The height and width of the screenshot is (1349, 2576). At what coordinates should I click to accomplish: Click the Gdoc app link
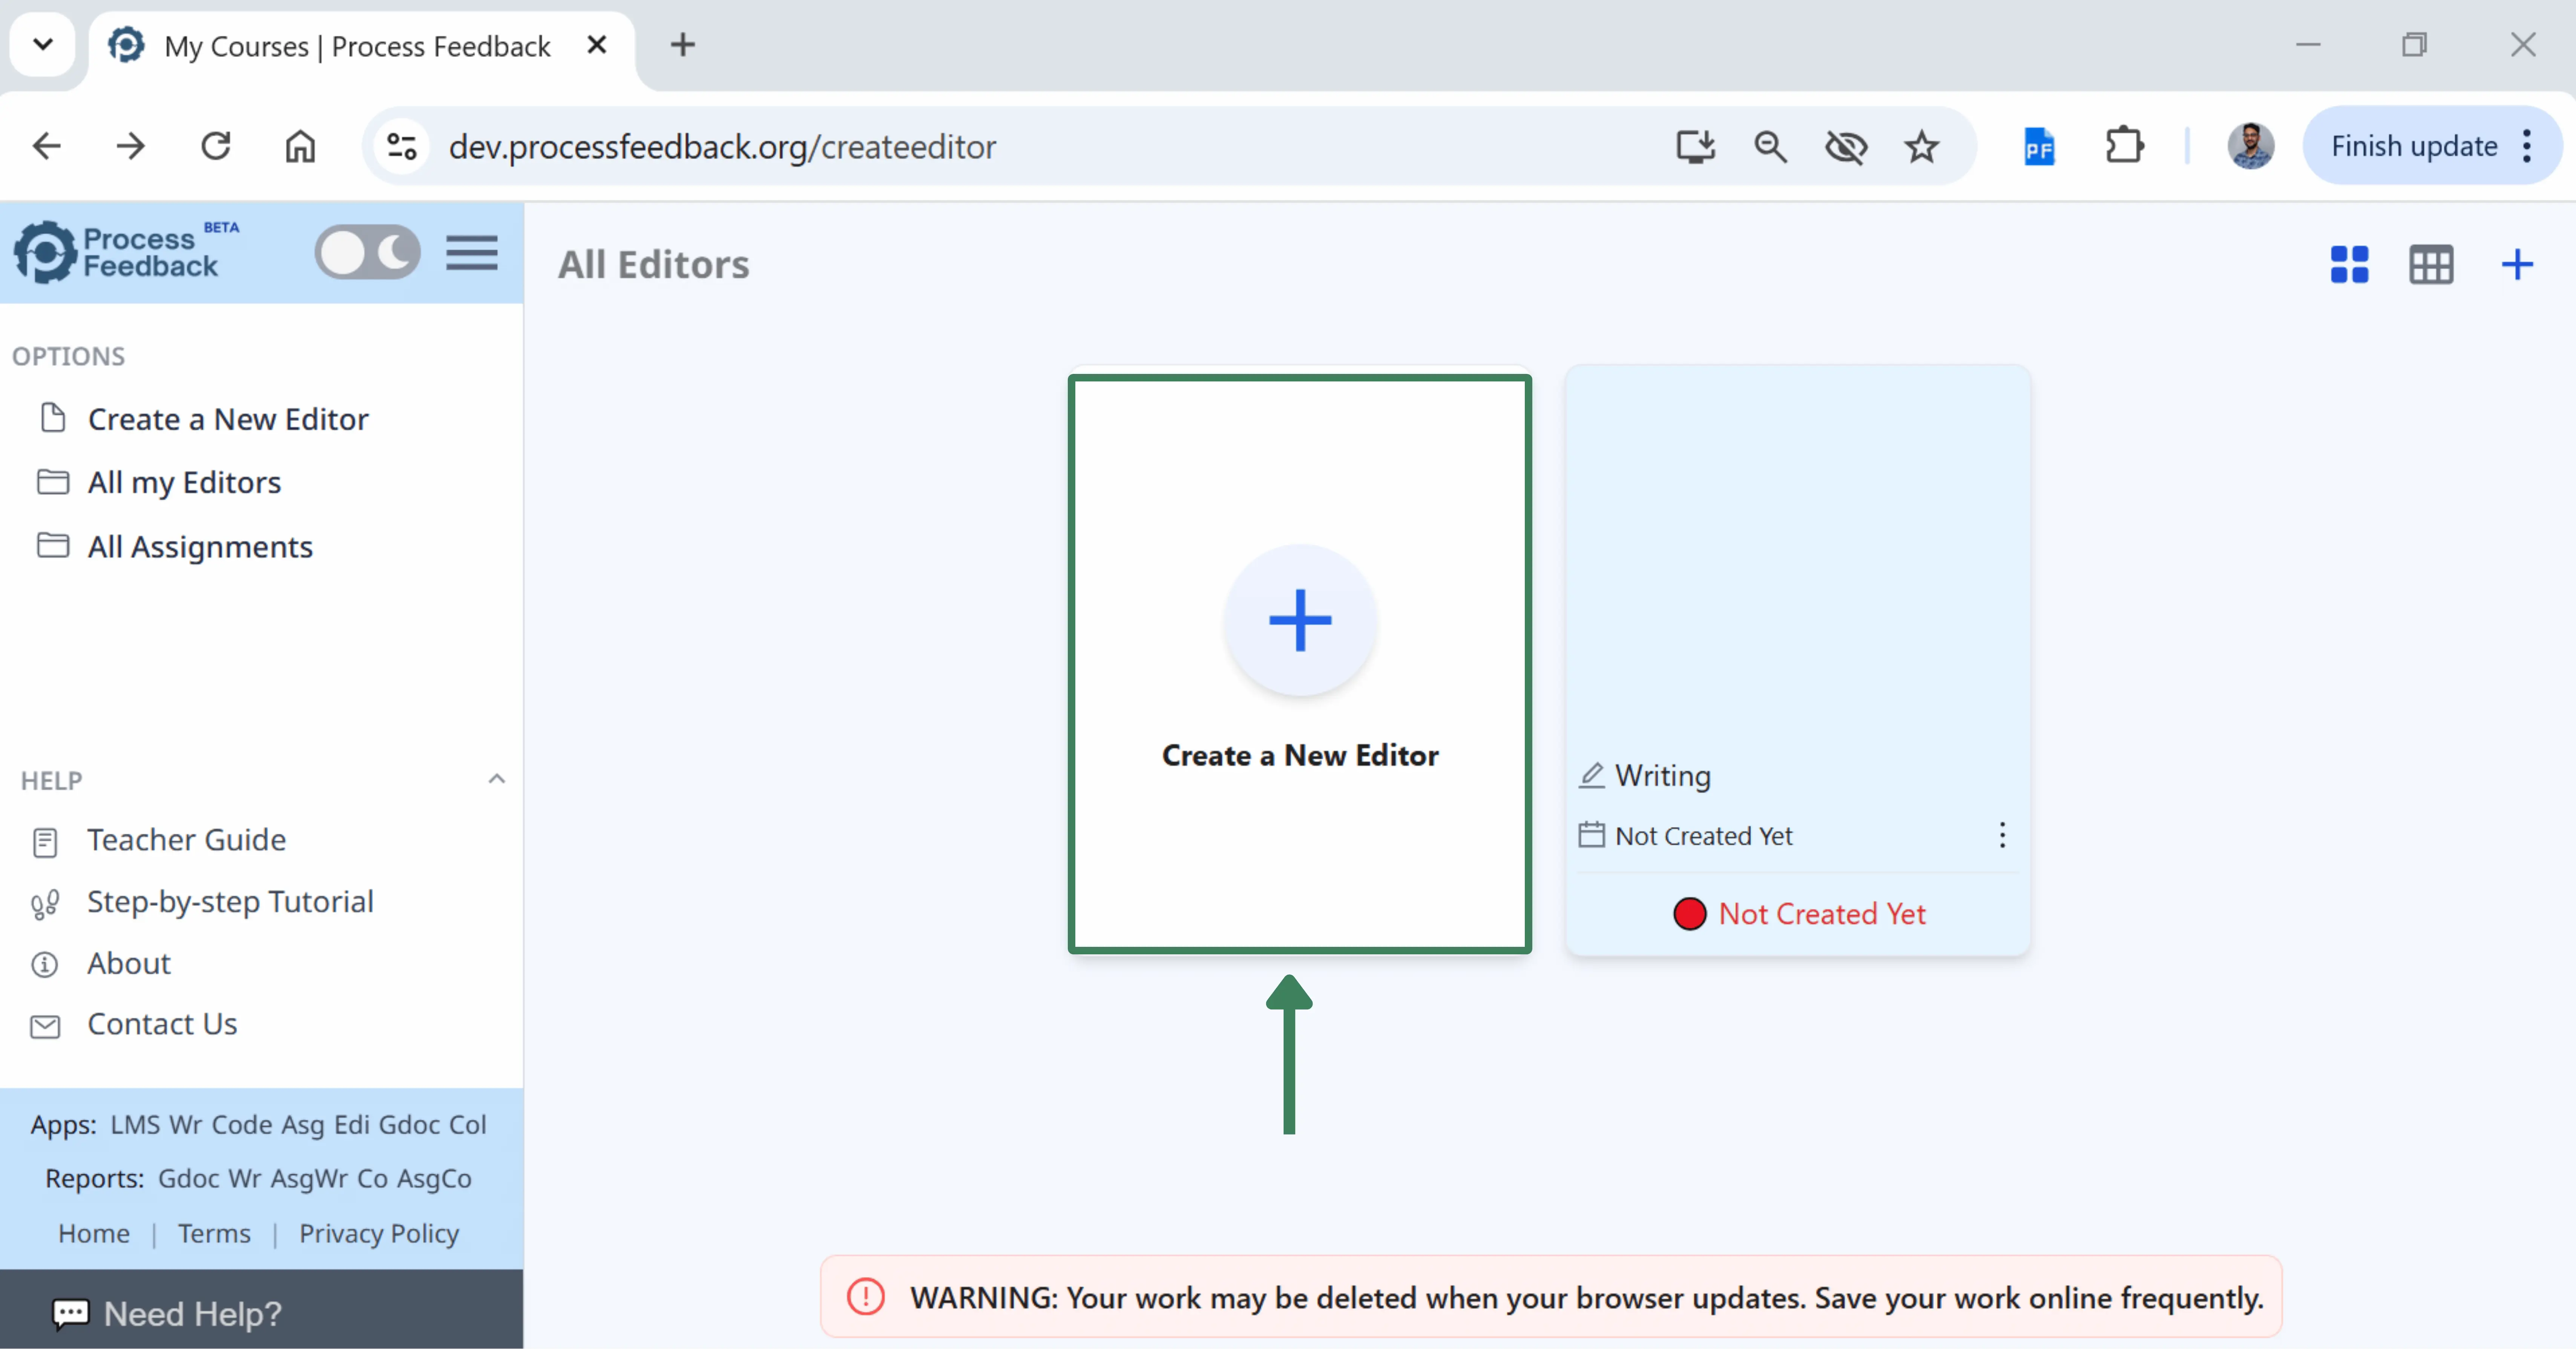point(409,1125)
